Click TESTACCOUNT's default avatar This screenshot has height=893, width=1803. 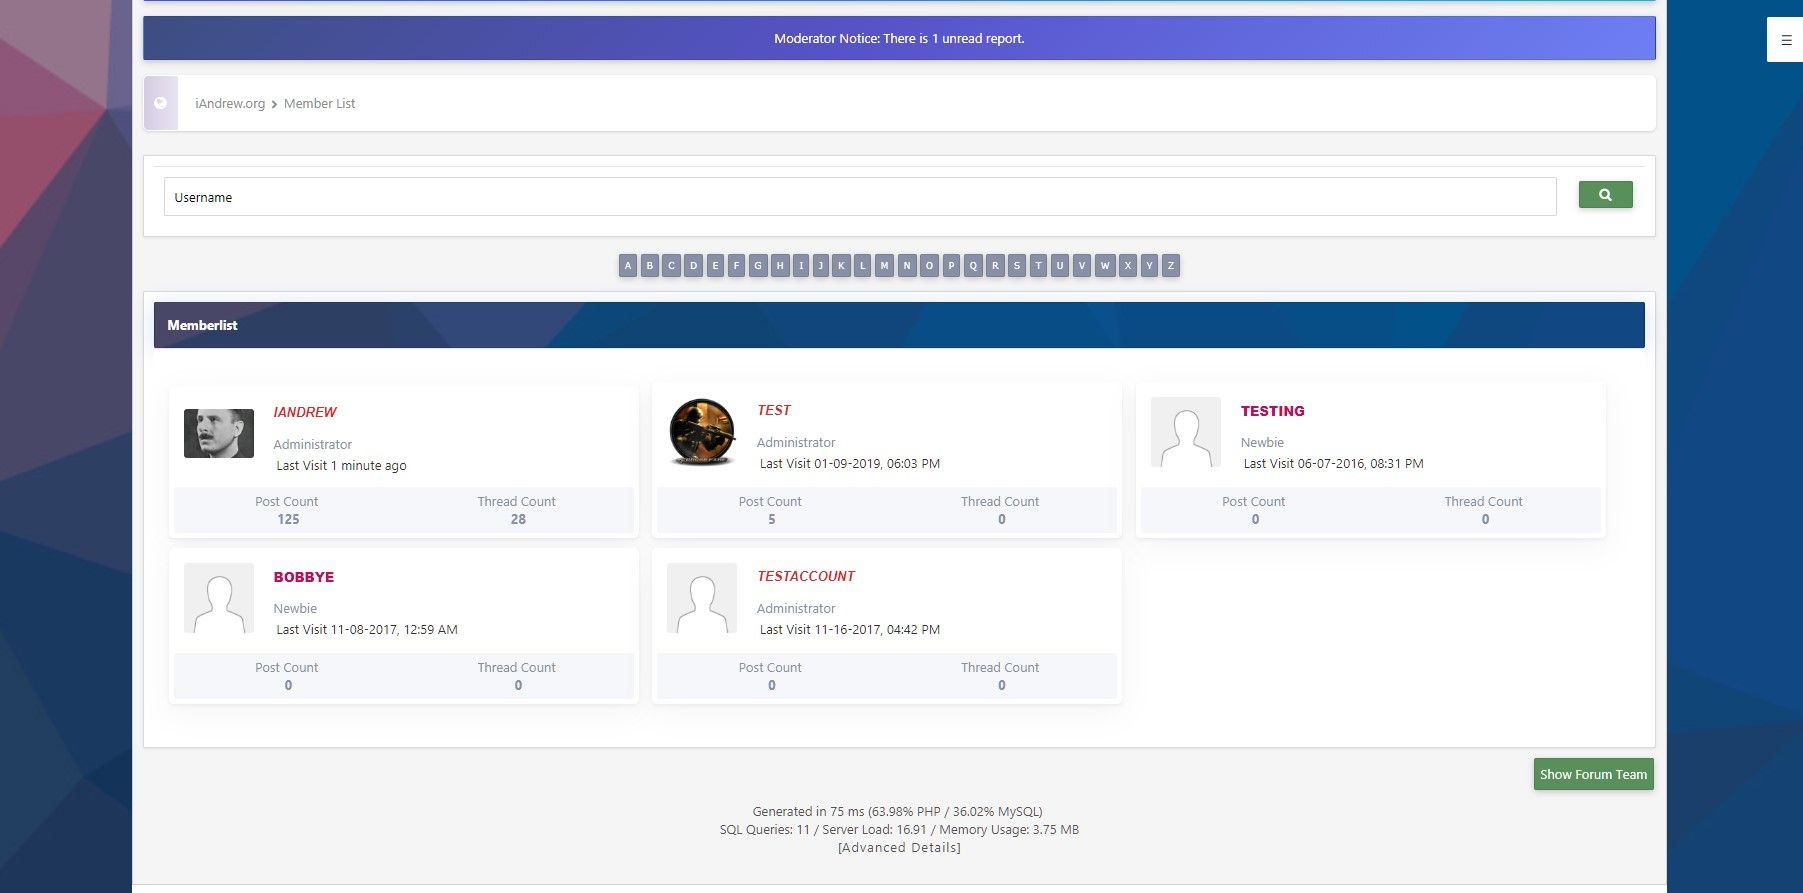tap(702, 598)
